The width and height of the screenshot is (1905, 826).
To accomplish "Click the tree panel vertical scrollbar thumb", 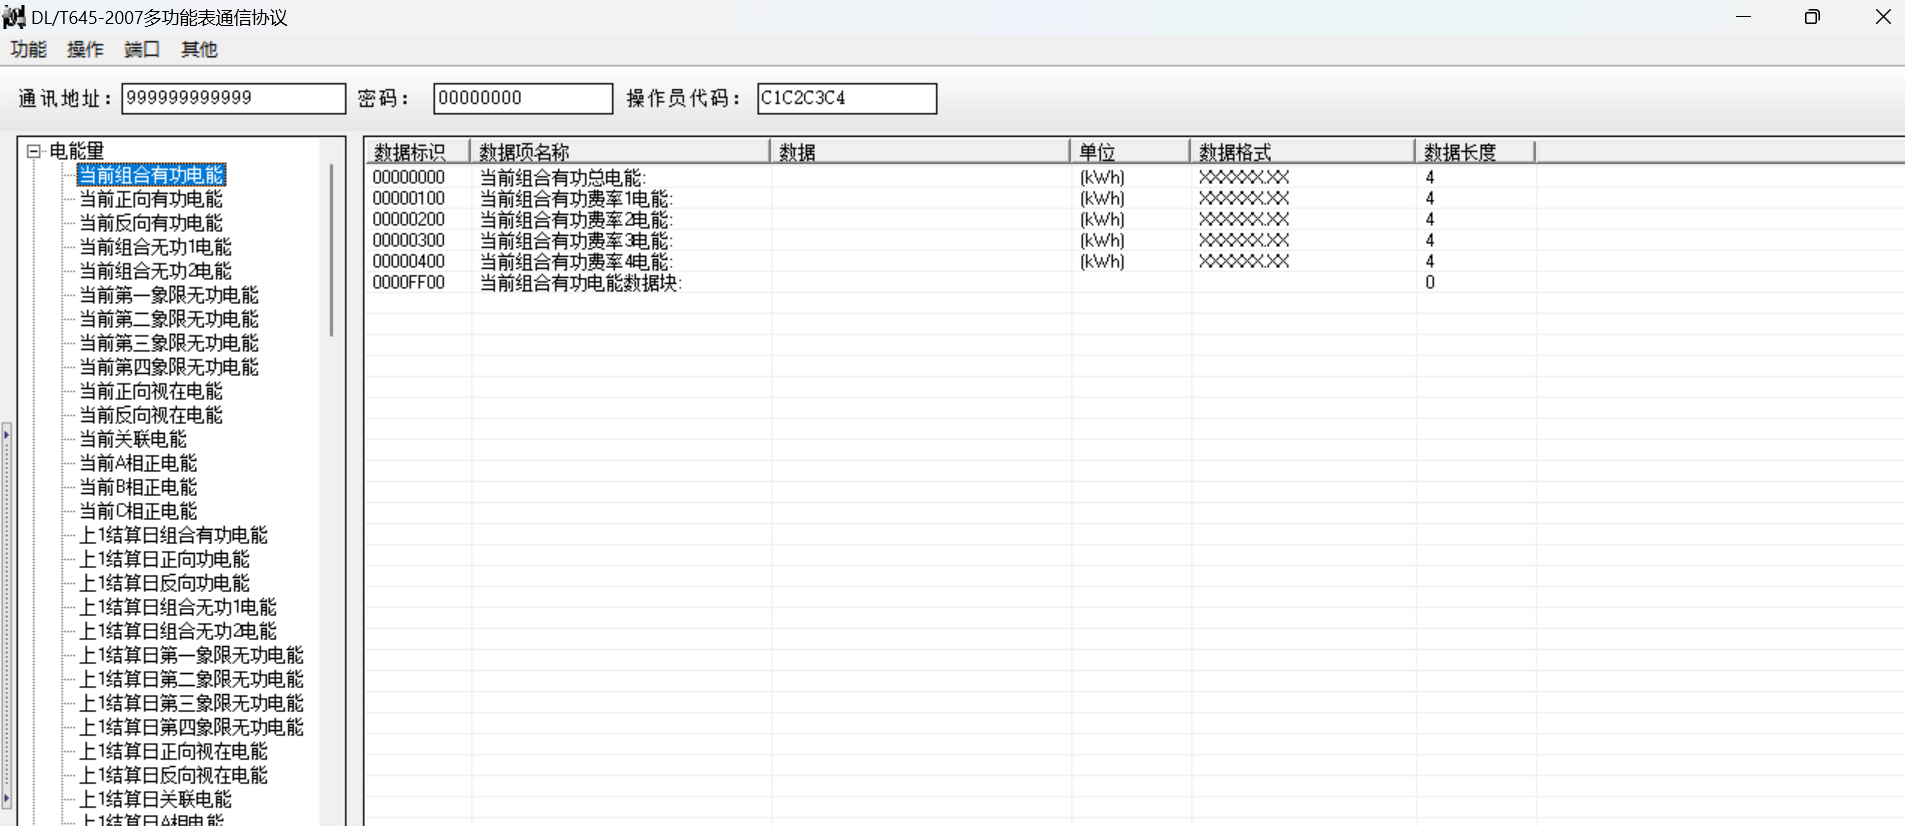I will pos(331,250).
